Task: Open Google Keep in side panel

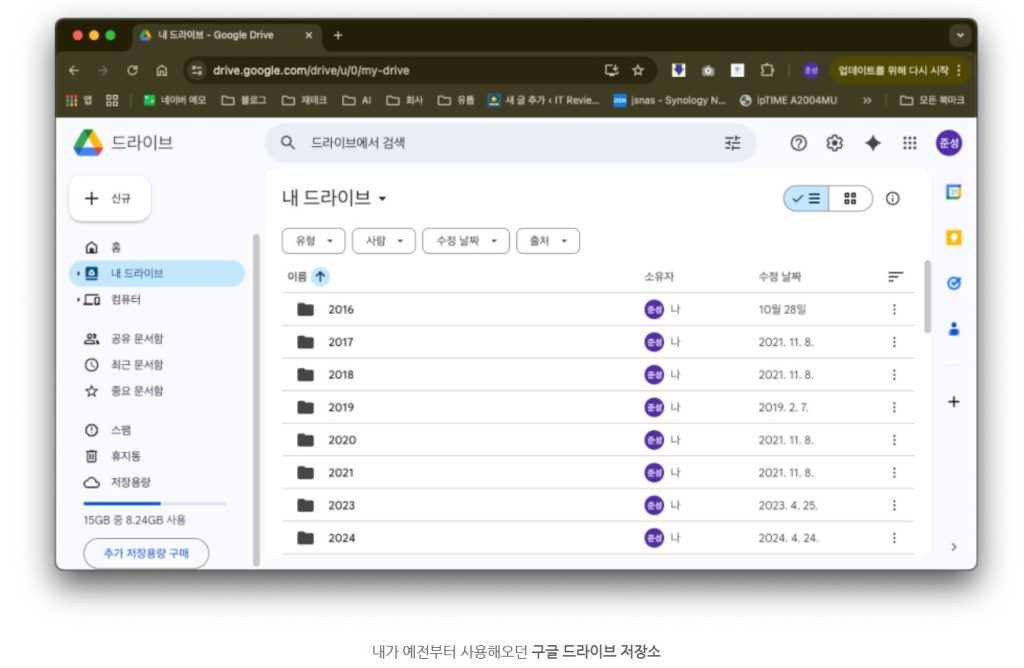Action: [953, 238]
